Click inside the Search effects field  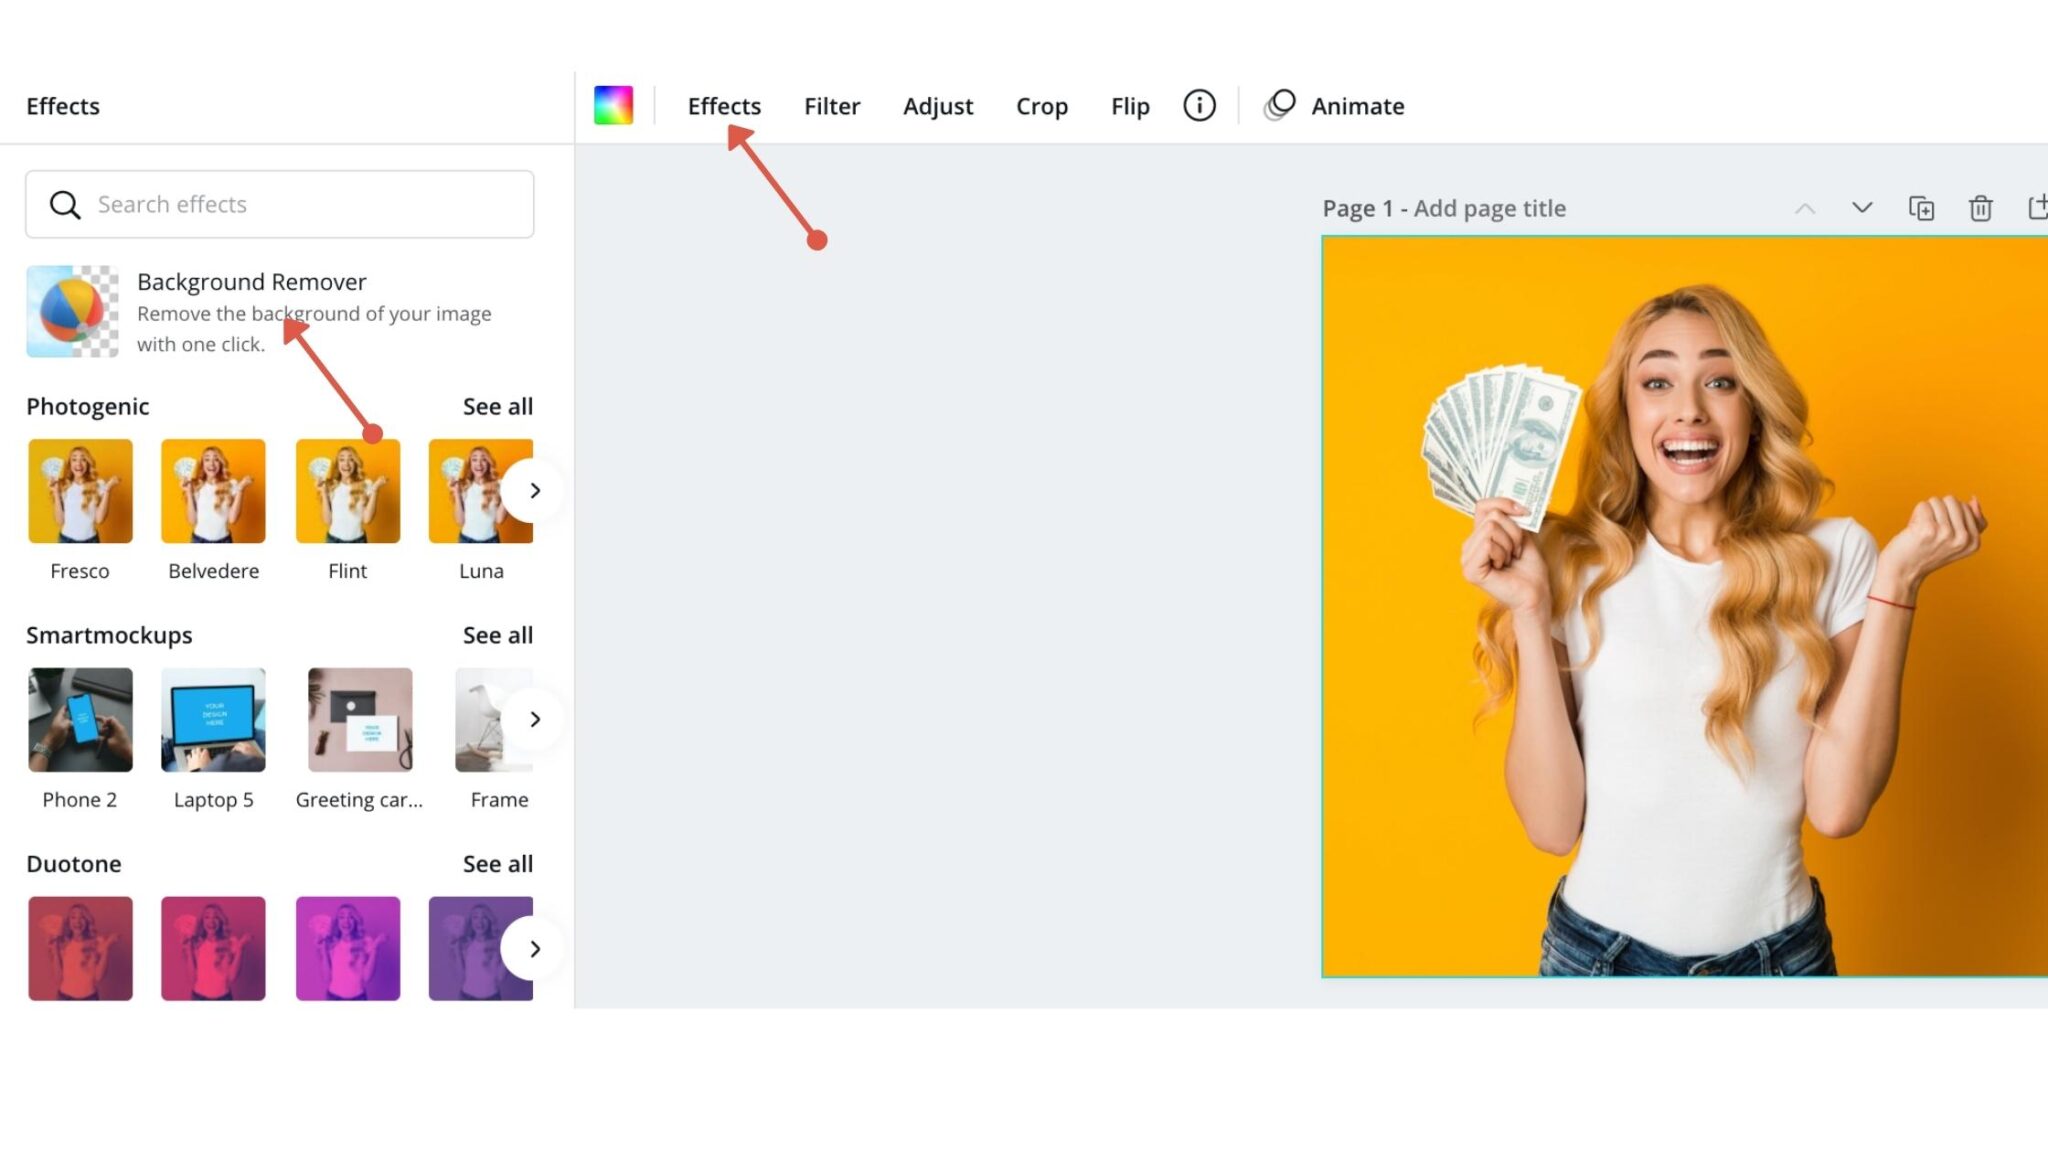point(280,204)
